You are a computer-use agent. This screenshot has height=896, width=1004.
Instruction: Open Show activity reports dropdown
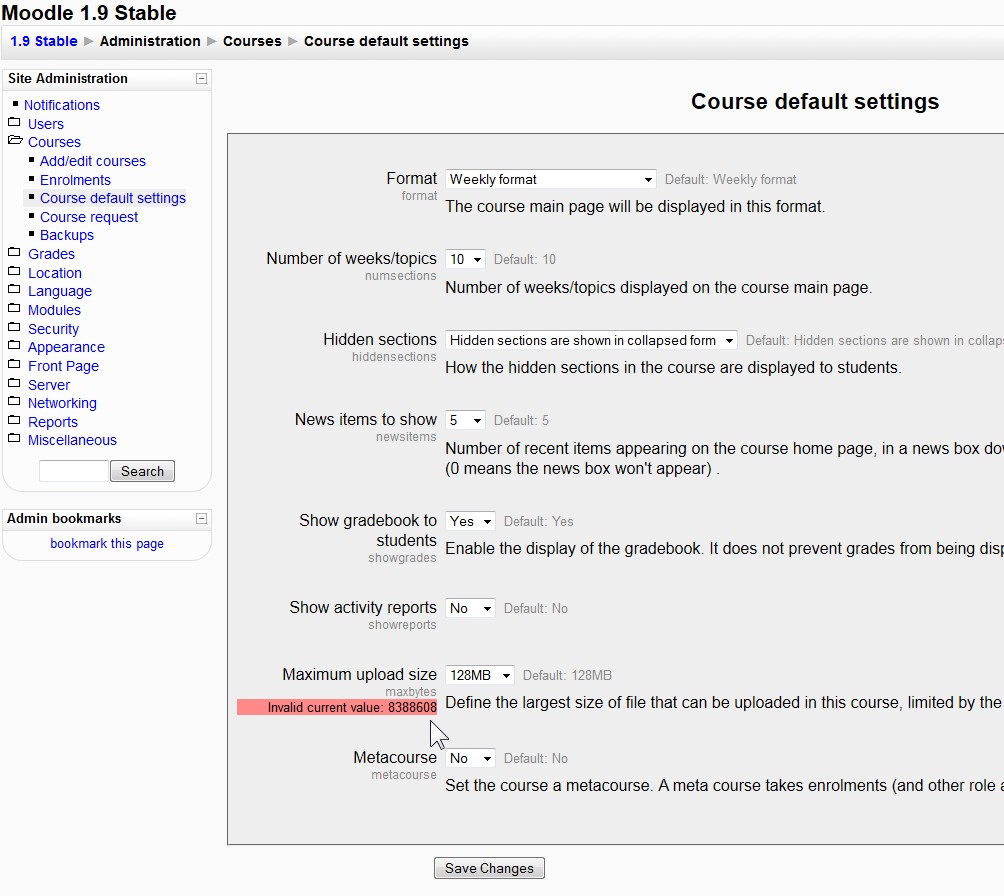[x=470, y=608]
